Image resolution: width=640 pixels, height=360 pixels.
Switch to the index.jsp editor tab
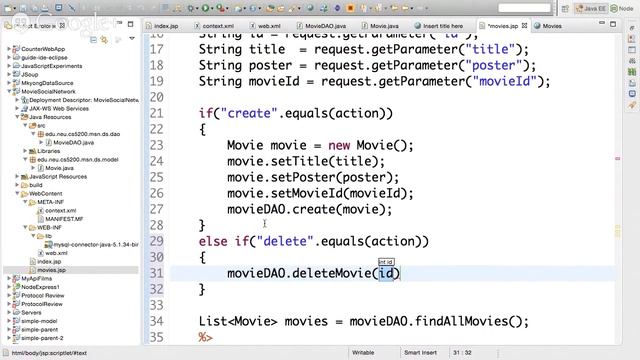click(162, 26)
